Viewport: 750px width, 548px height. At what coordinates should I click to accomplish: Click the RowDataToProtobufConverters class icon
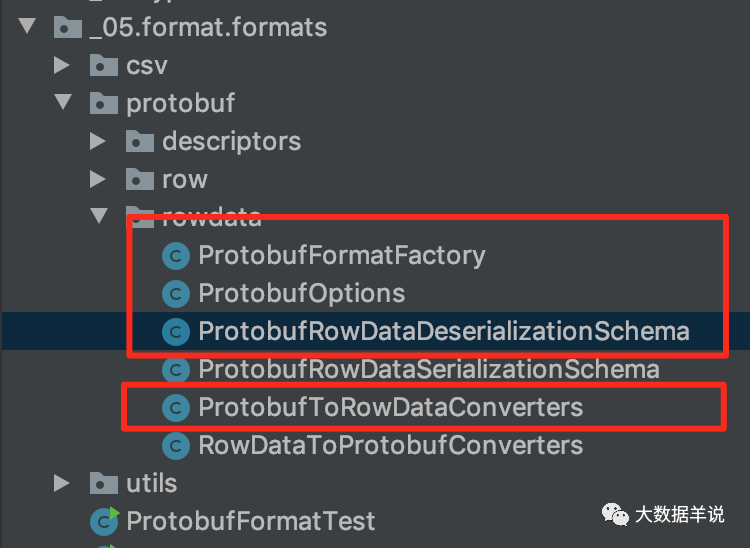coord(176,446)
